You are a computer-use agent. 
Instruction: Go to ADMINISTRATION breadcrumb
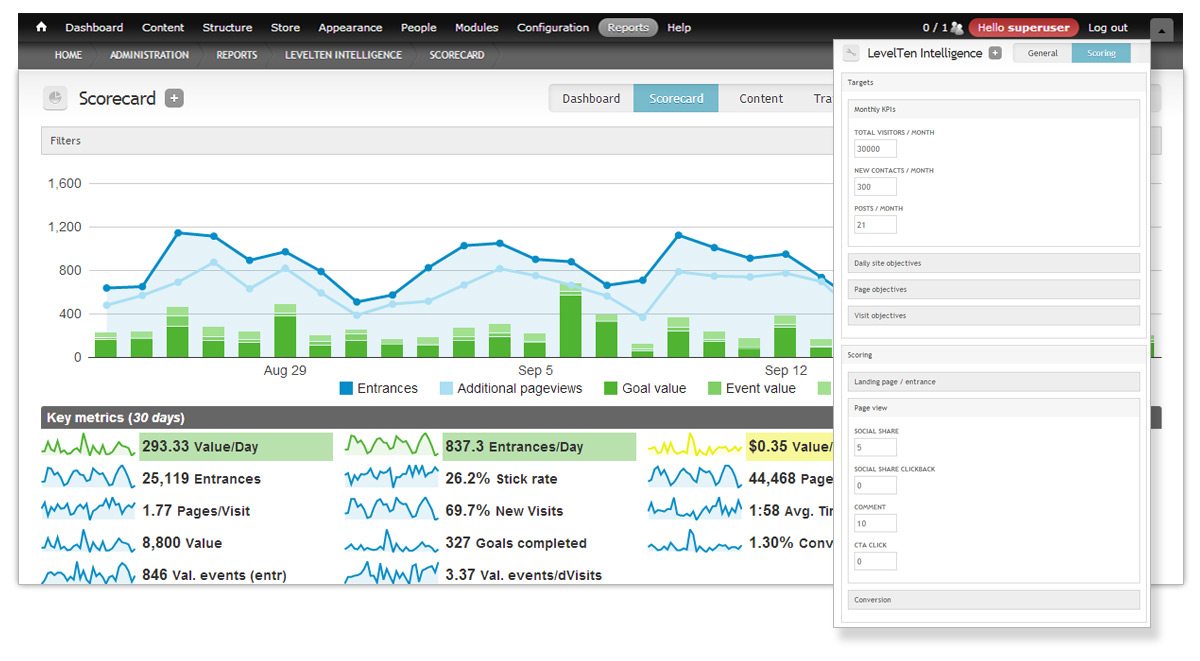149,55
